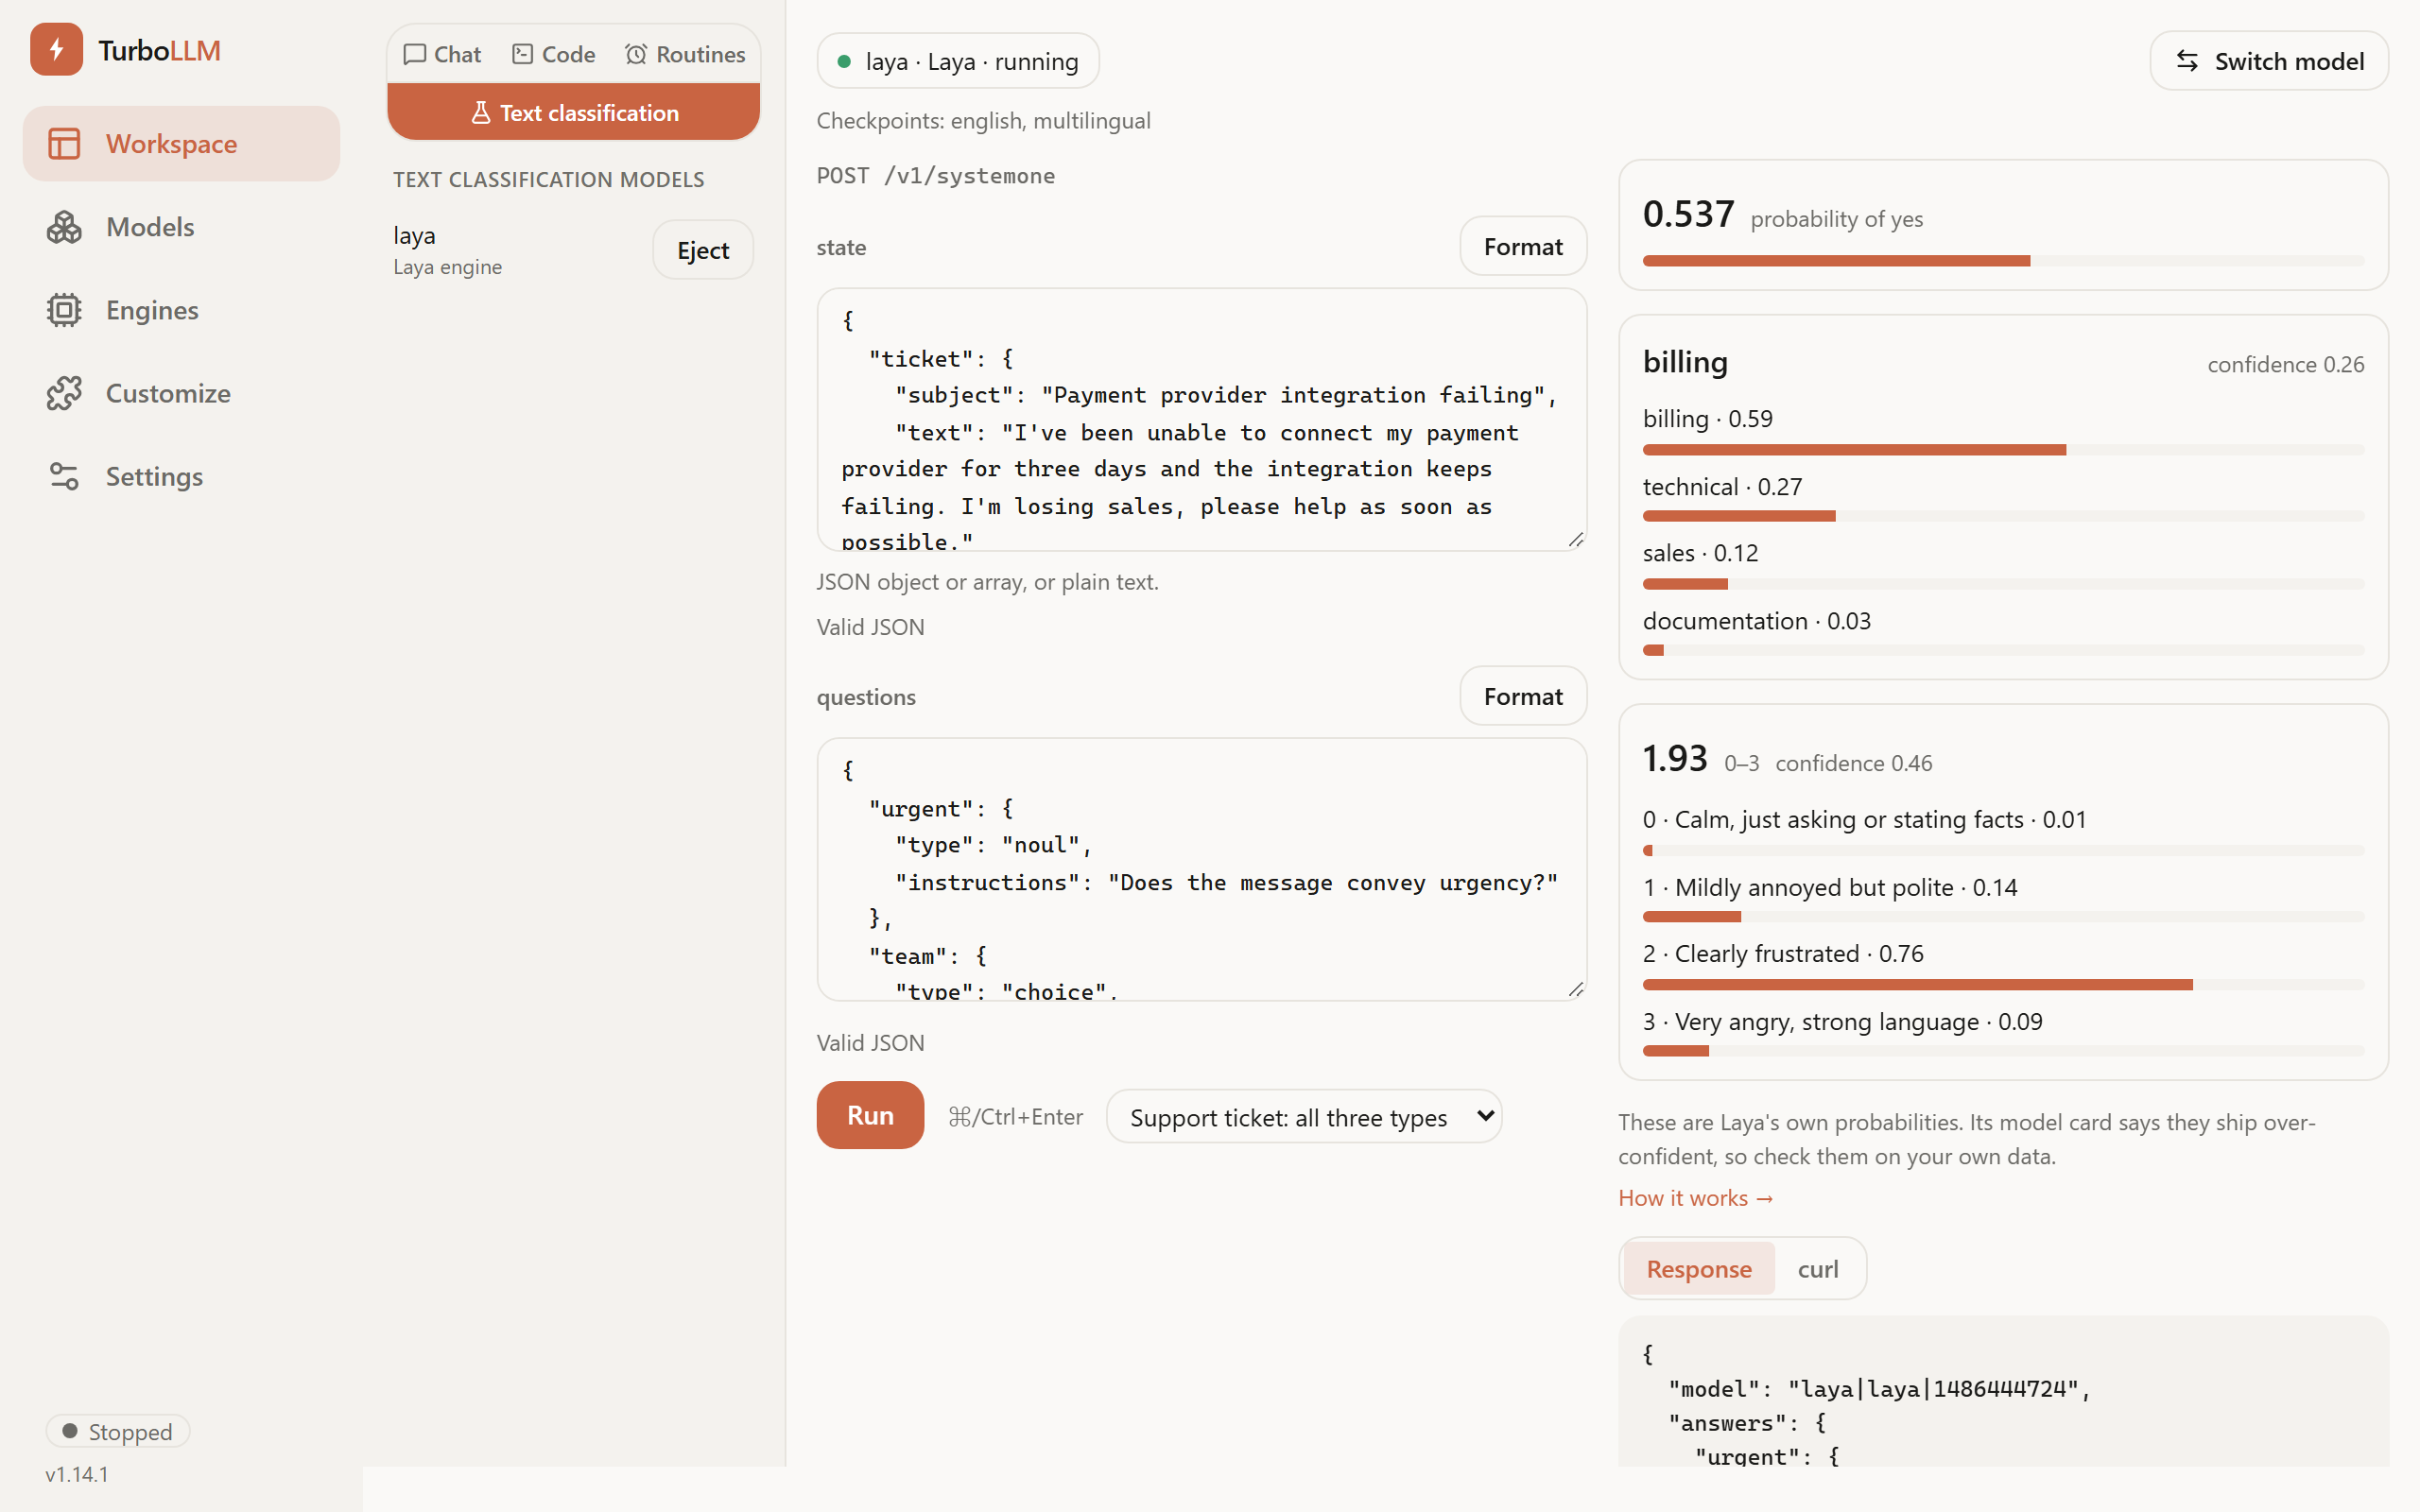This screenshot has height=1512, width=2420.
Task: Click the POST /v1/systemone endpoint text
Action: coord(935,175)
